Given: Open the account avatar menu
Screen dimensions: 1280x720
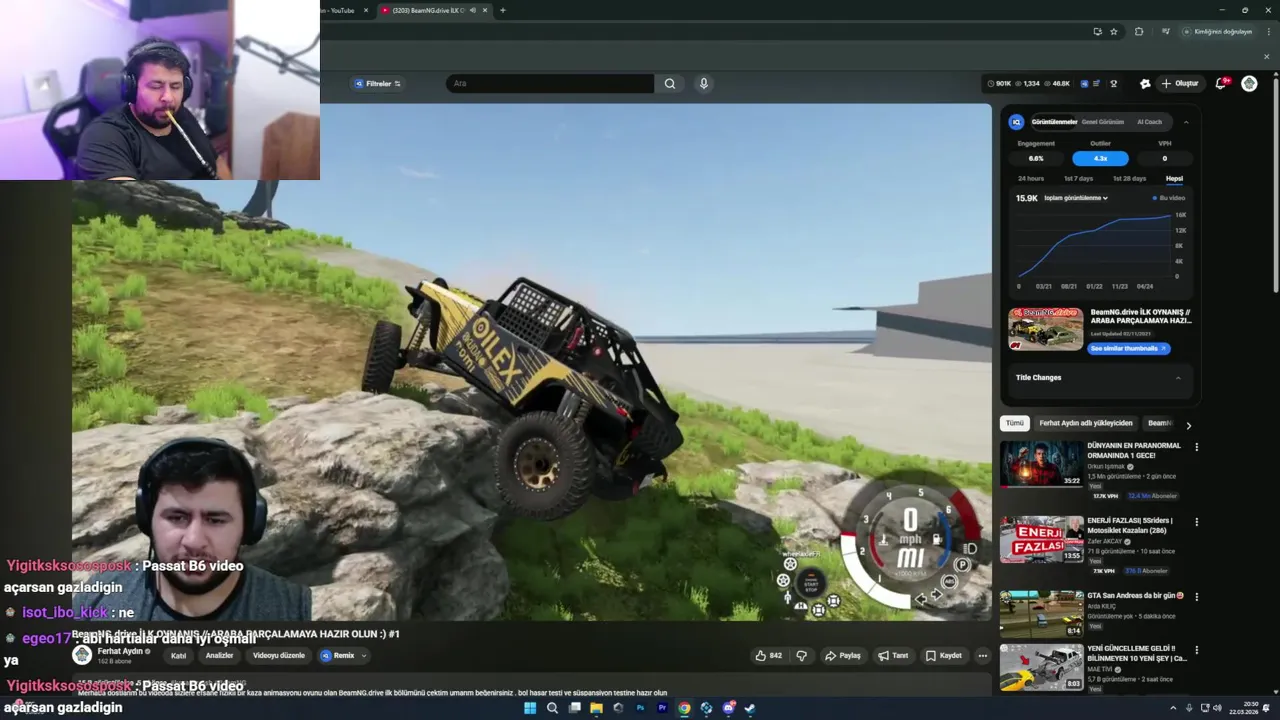Looking at the screenshot, I should pyautogui.click(x=1249, y=84).
